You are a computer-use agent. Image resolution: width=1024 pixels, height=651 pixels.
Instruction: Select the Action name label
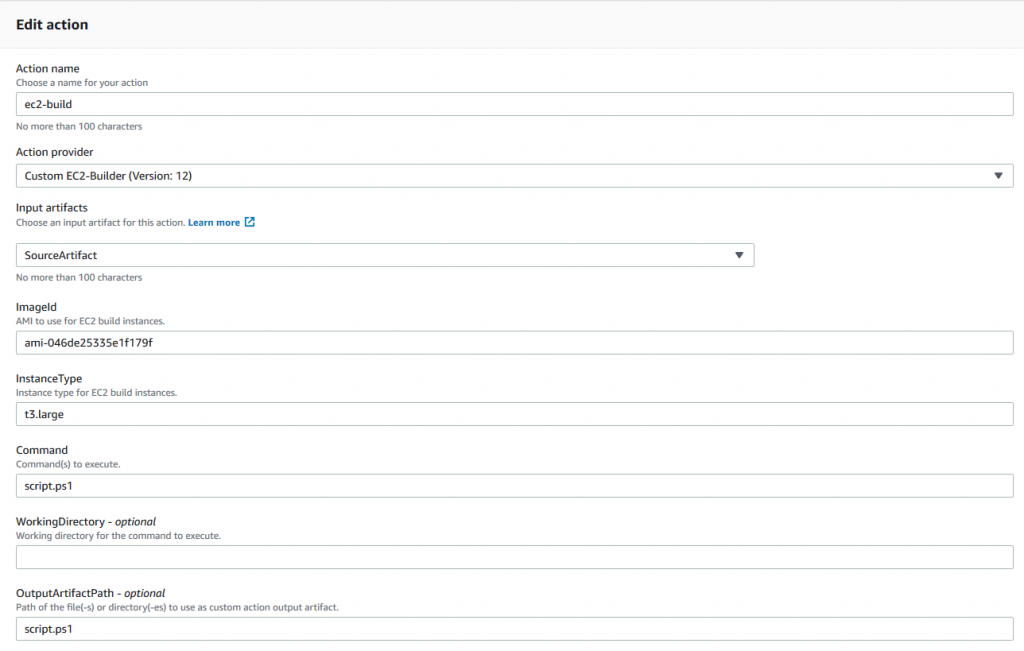(x=47, y=68)
